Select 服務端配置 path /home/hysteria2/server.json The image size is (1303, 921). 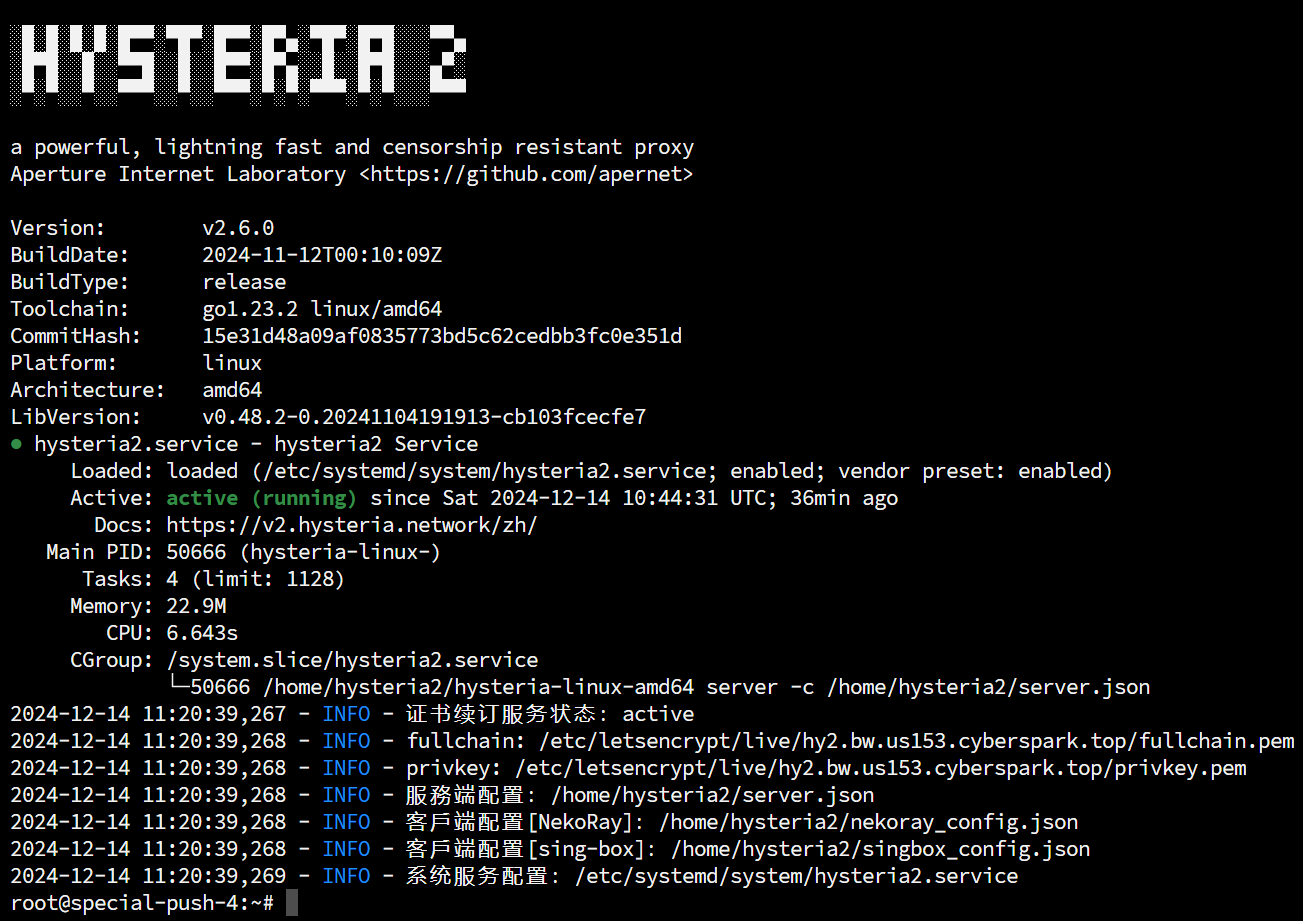tap(712, 795)
